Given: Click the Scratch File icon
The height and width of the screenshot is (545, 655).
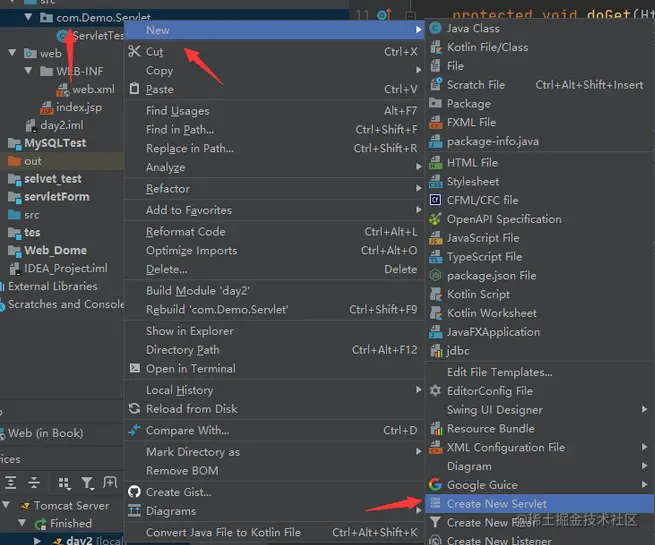Looking at the screenshot, I should 435,85.
